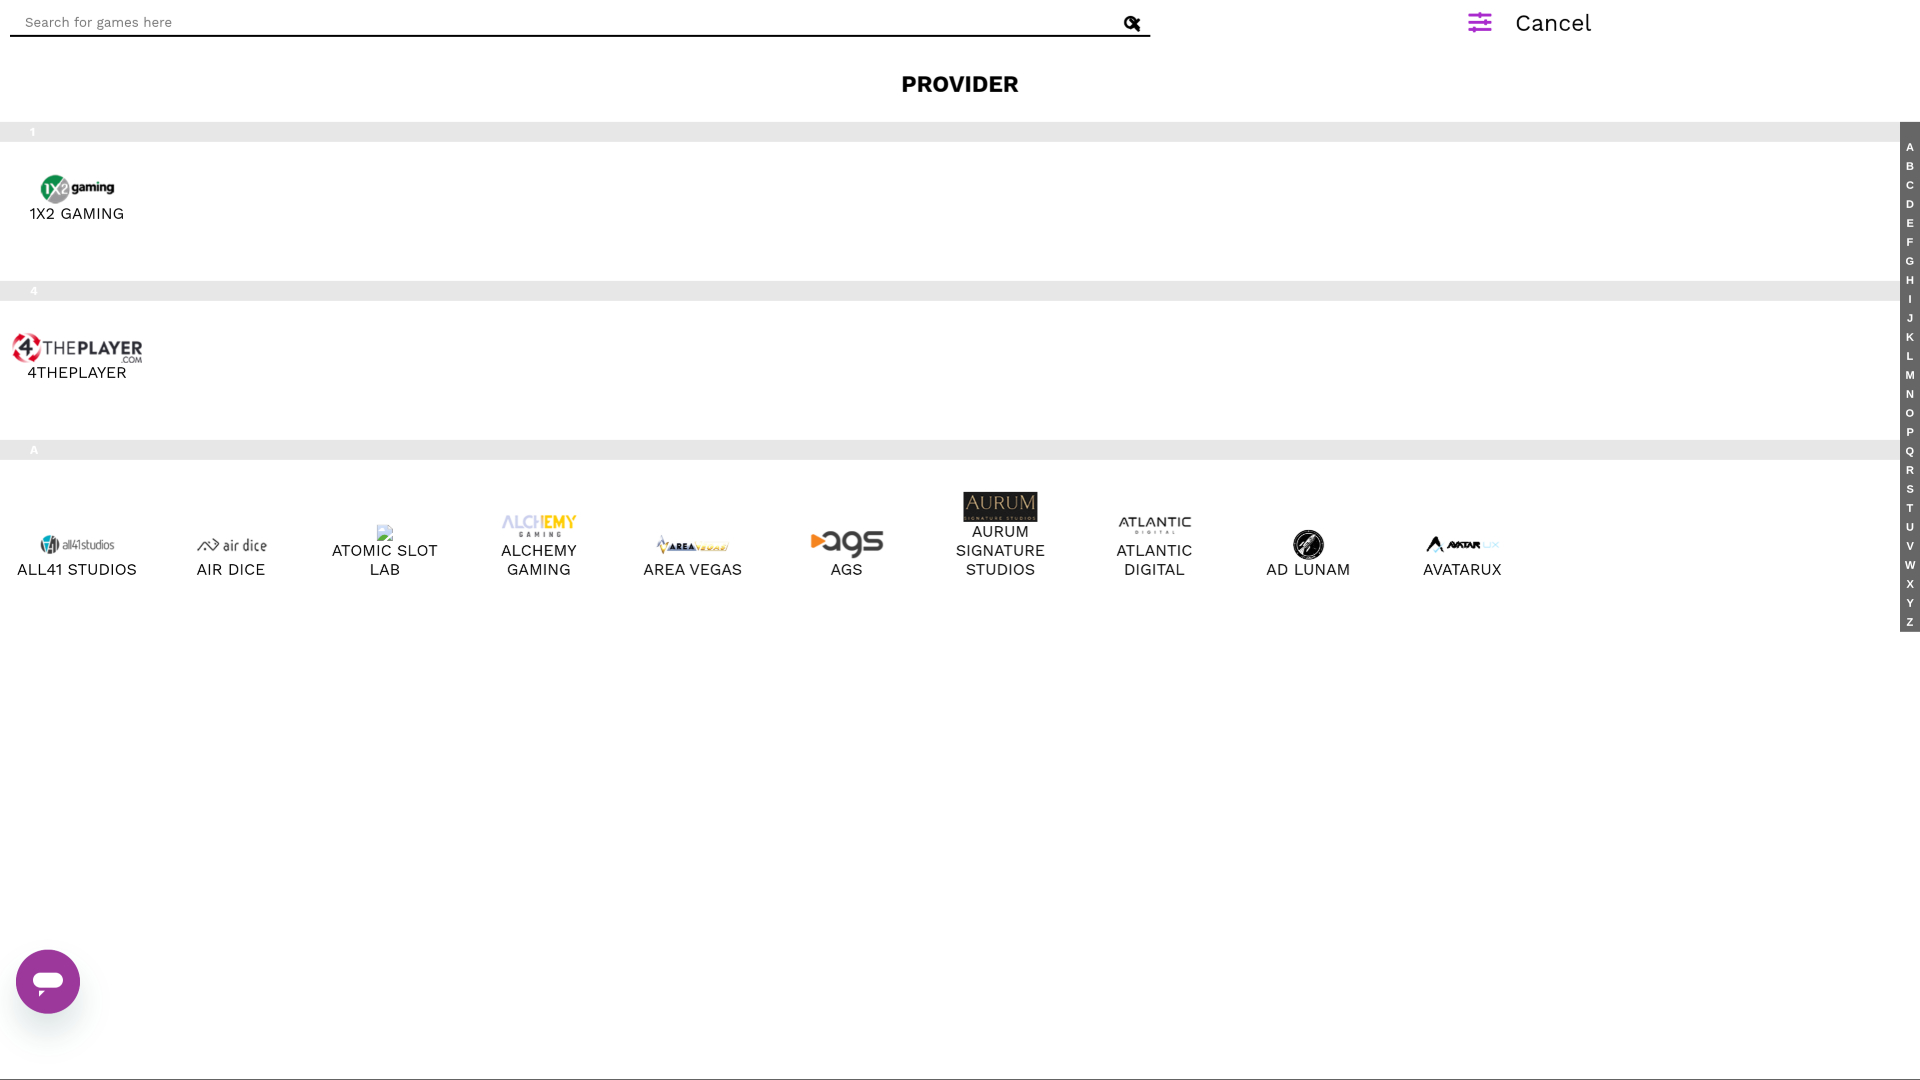Viewport: 1920px width, 1080px height.
Task: Focus the Search for games field
Action: tap(565, 22)
